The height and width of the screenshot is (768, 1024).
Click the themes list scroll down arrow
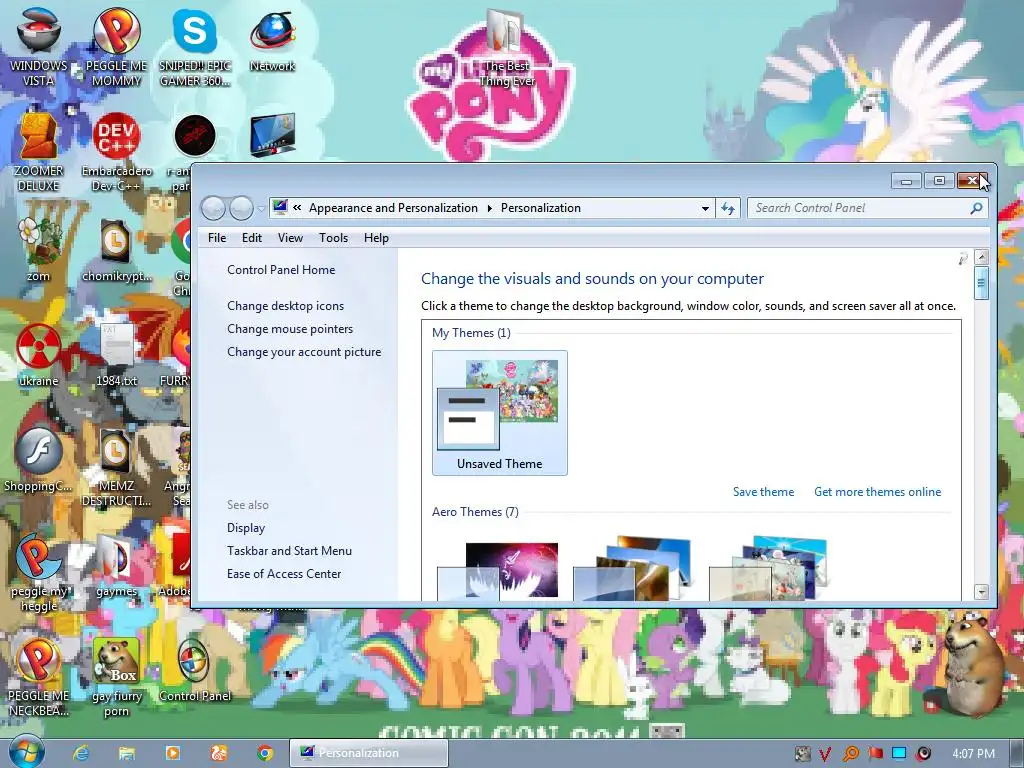pyautogui.click(x=981, y=592)
